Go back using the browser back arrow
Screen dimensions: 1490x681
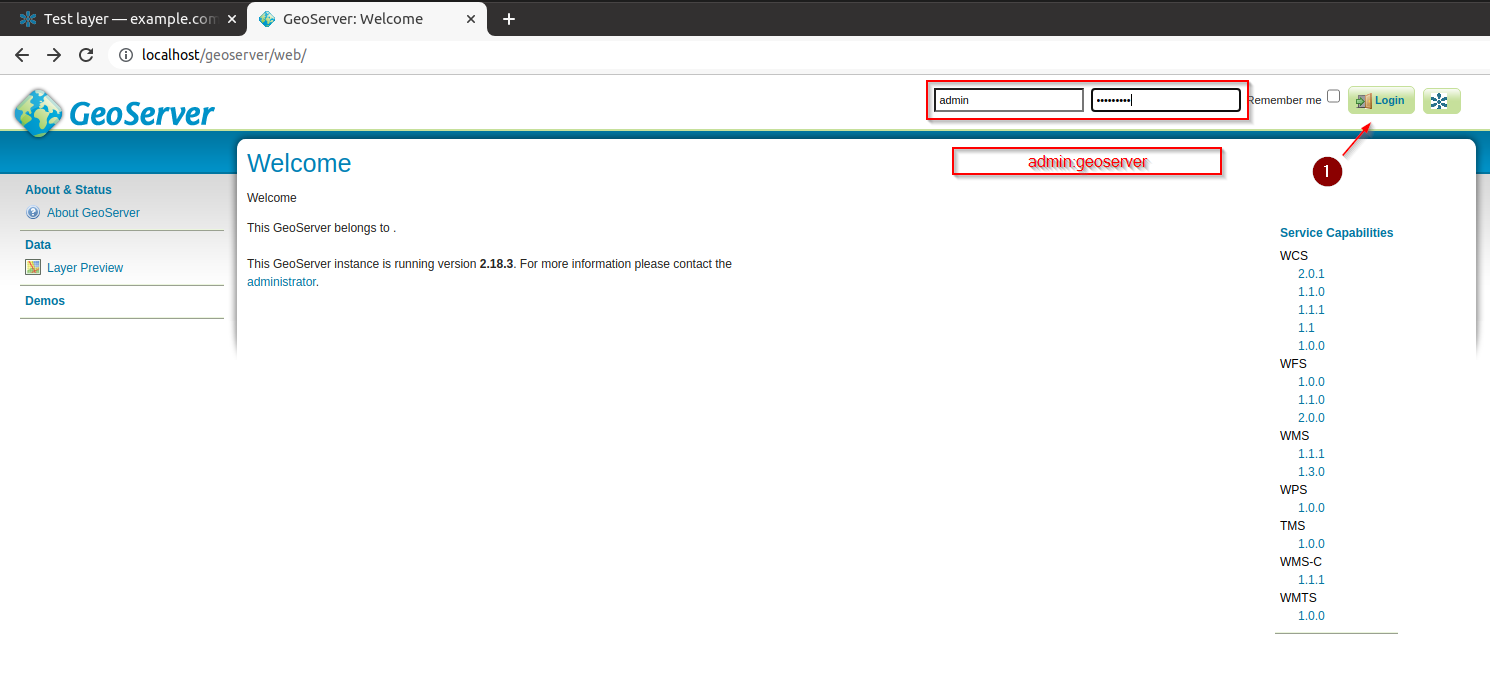(x=22, y=55)
